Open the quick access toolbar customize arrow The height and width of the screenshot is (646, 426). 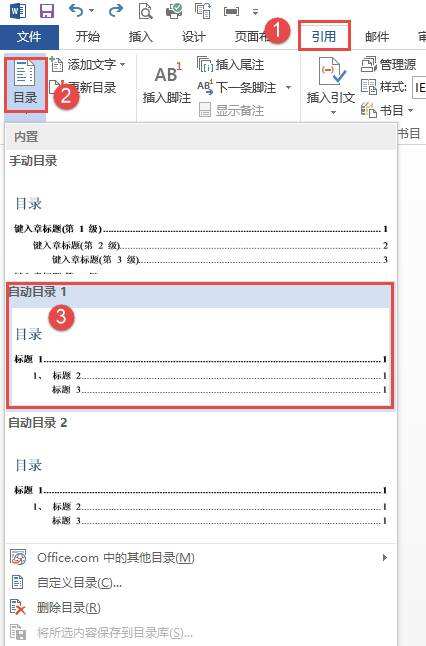pos(255,12)
